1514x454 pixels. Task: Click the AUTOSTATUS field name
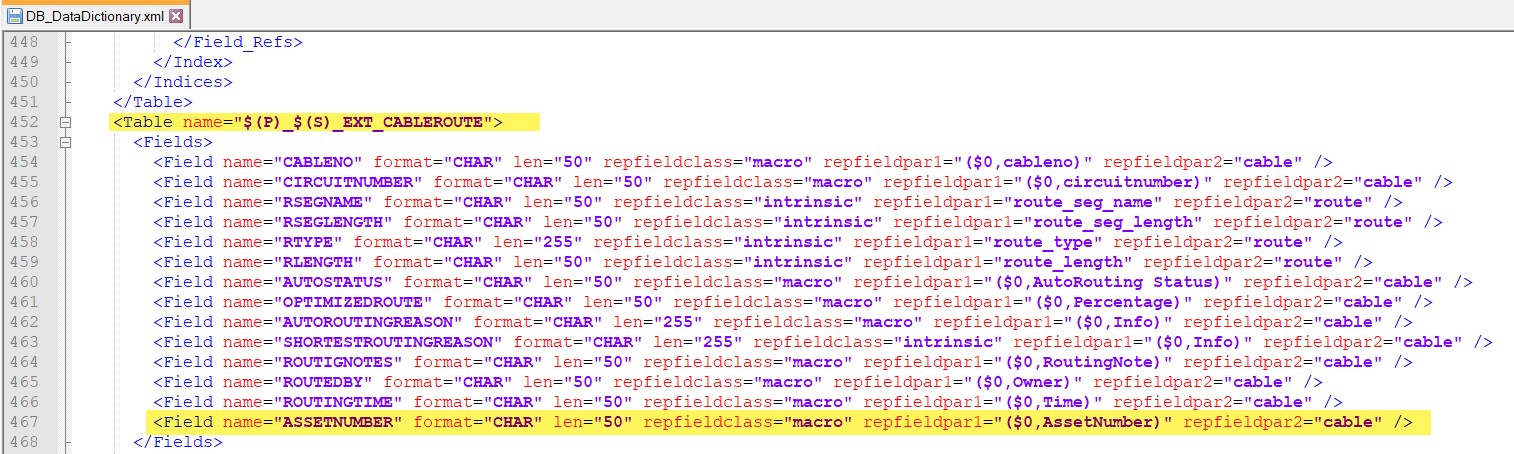tap(333, 282)
